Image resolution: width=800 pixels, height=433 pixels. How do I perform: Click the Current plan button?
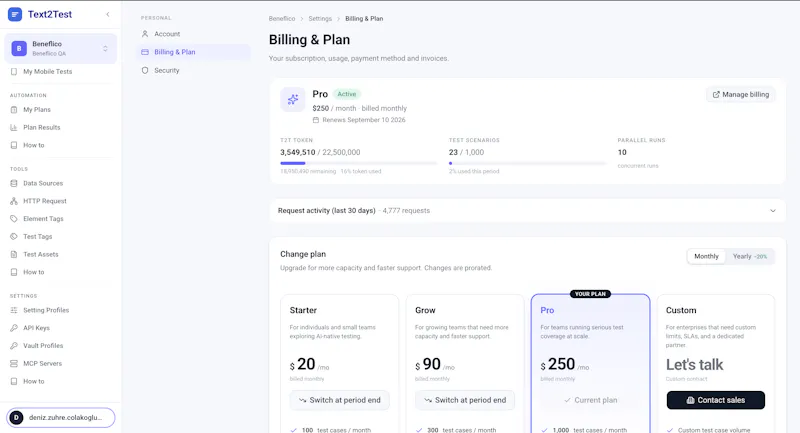(590, 400)
